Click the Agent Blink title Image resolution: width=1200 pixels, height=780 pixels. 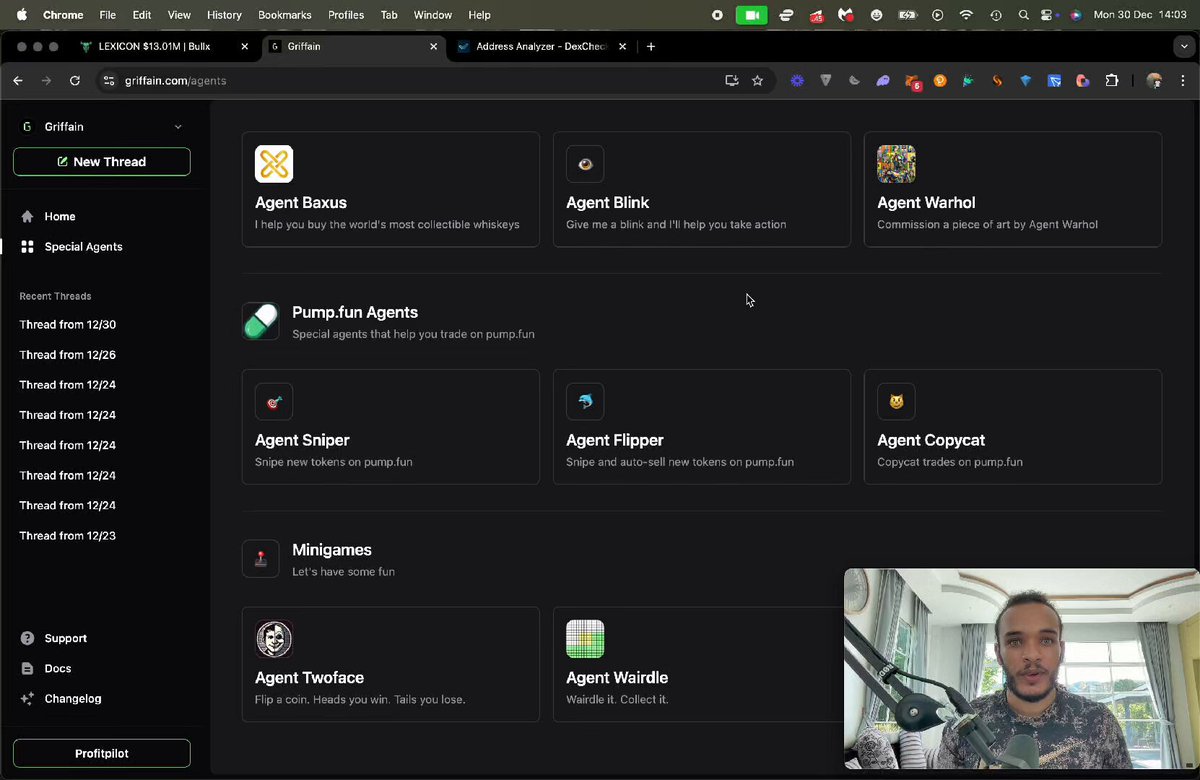coord(608,202)
